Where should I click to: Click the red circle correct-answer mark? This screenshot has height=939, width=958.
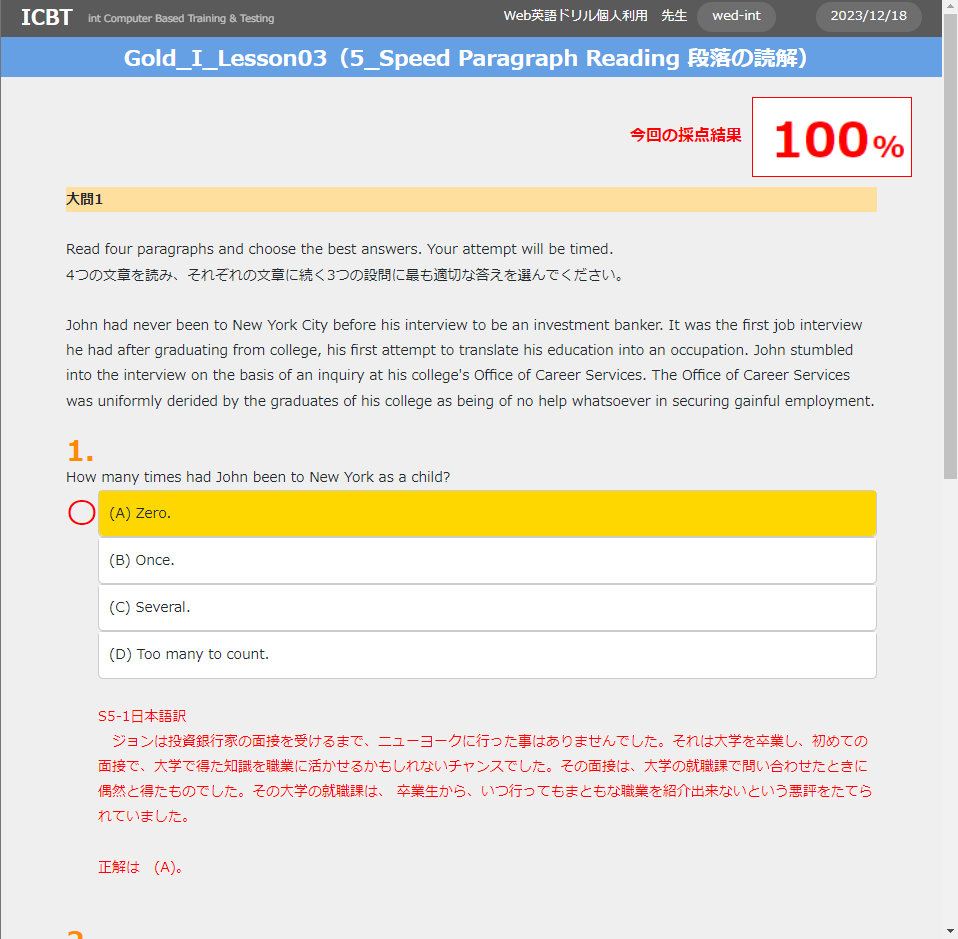coord(81,513)
